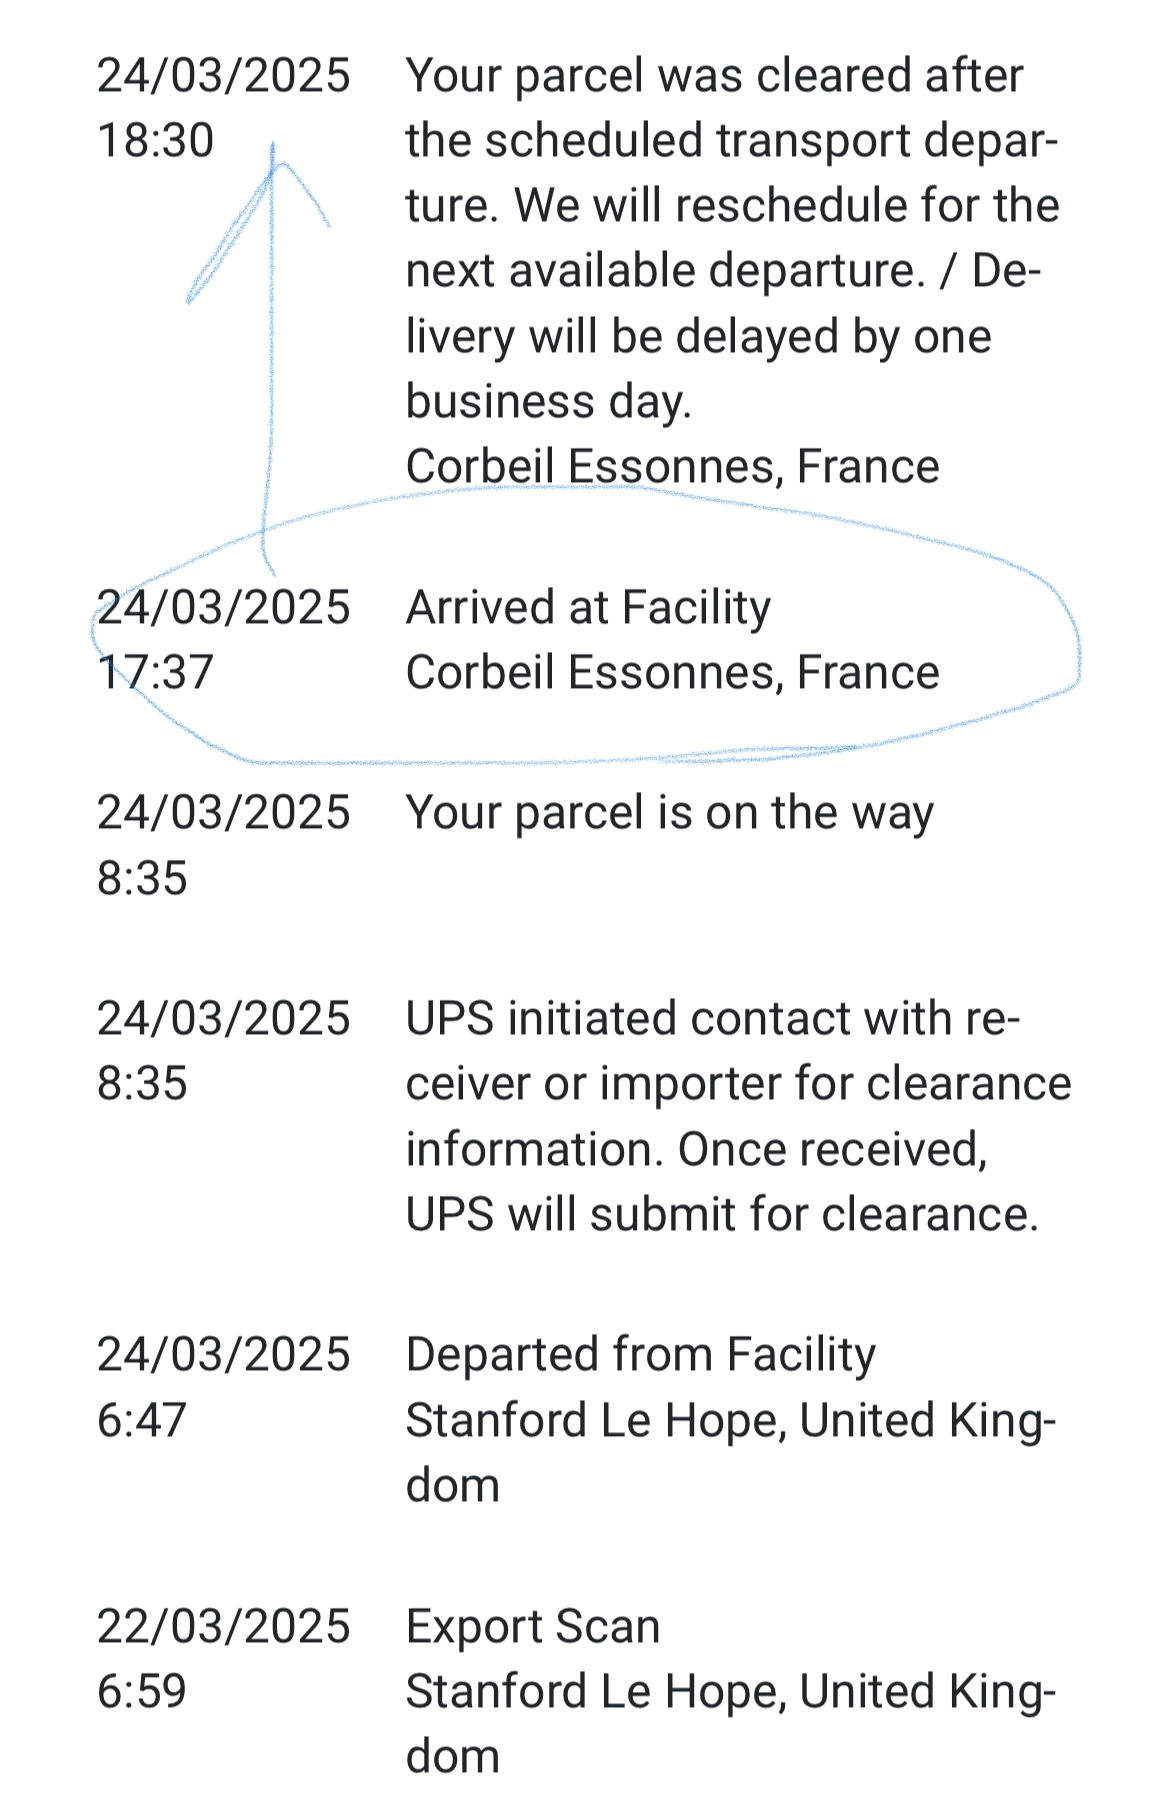The height and width of the screenshot is (1807, 1170).
Task: Tap first 24/03/2025 8:35 timestamp
Action: (x=223, y=845)
